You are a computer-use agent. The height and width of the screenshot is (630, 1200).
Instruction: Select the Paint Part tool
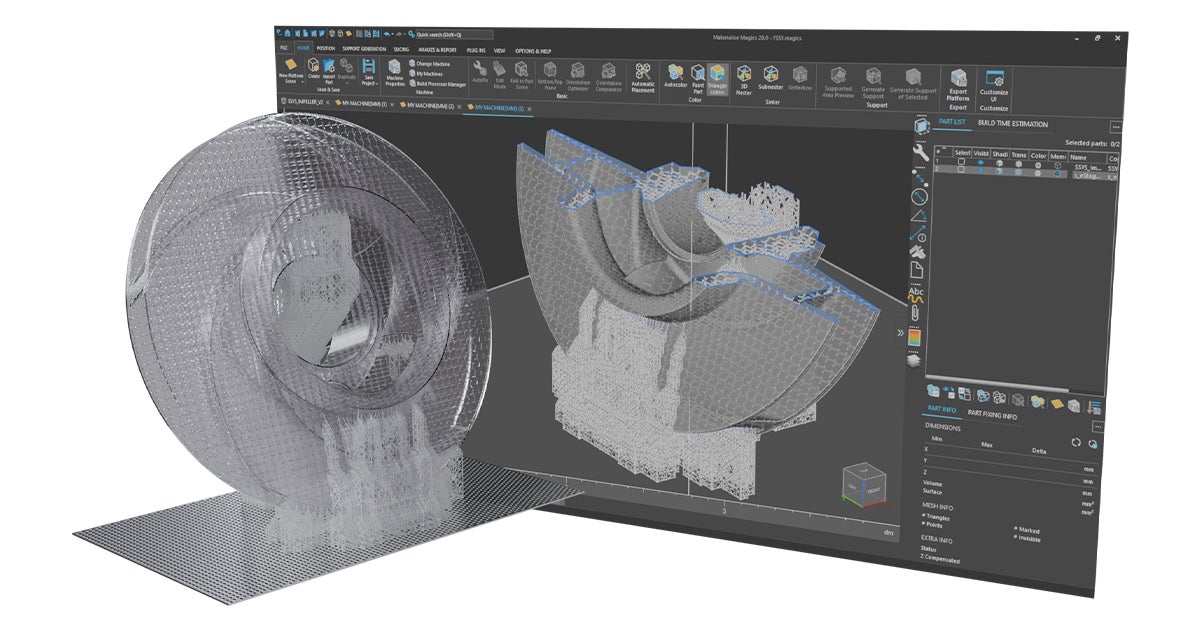tap(696, 73)
